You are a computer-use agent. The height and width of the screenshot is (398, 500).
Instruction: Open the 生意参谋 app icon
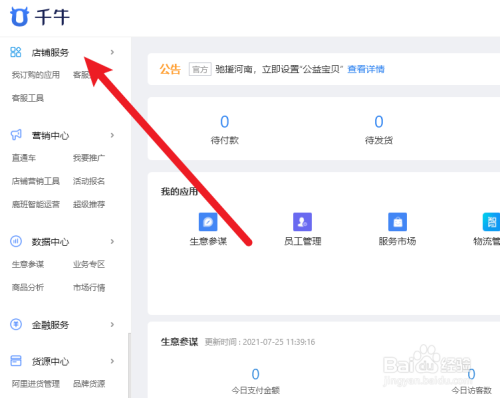pyautogui.click(x=208, y=222)
